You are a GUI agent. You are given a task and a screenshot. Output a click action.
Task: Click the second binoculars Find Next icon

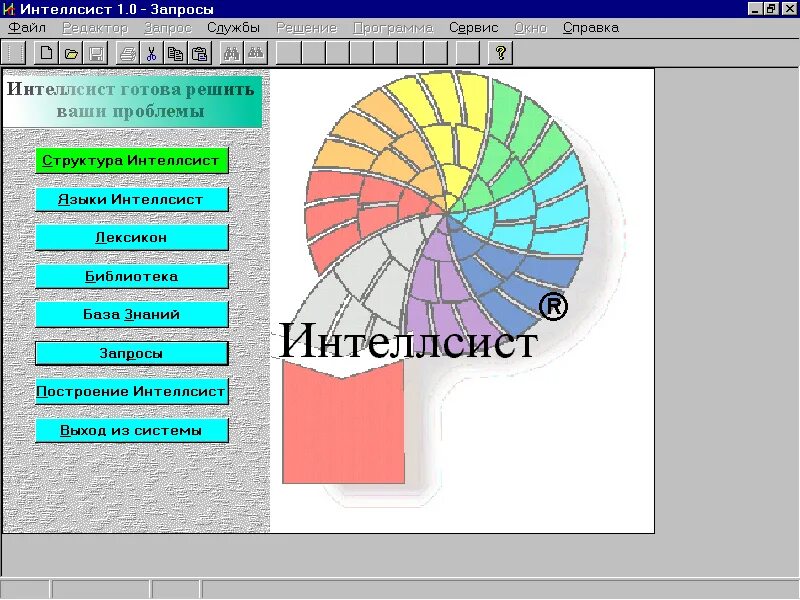tap(256, 53)
